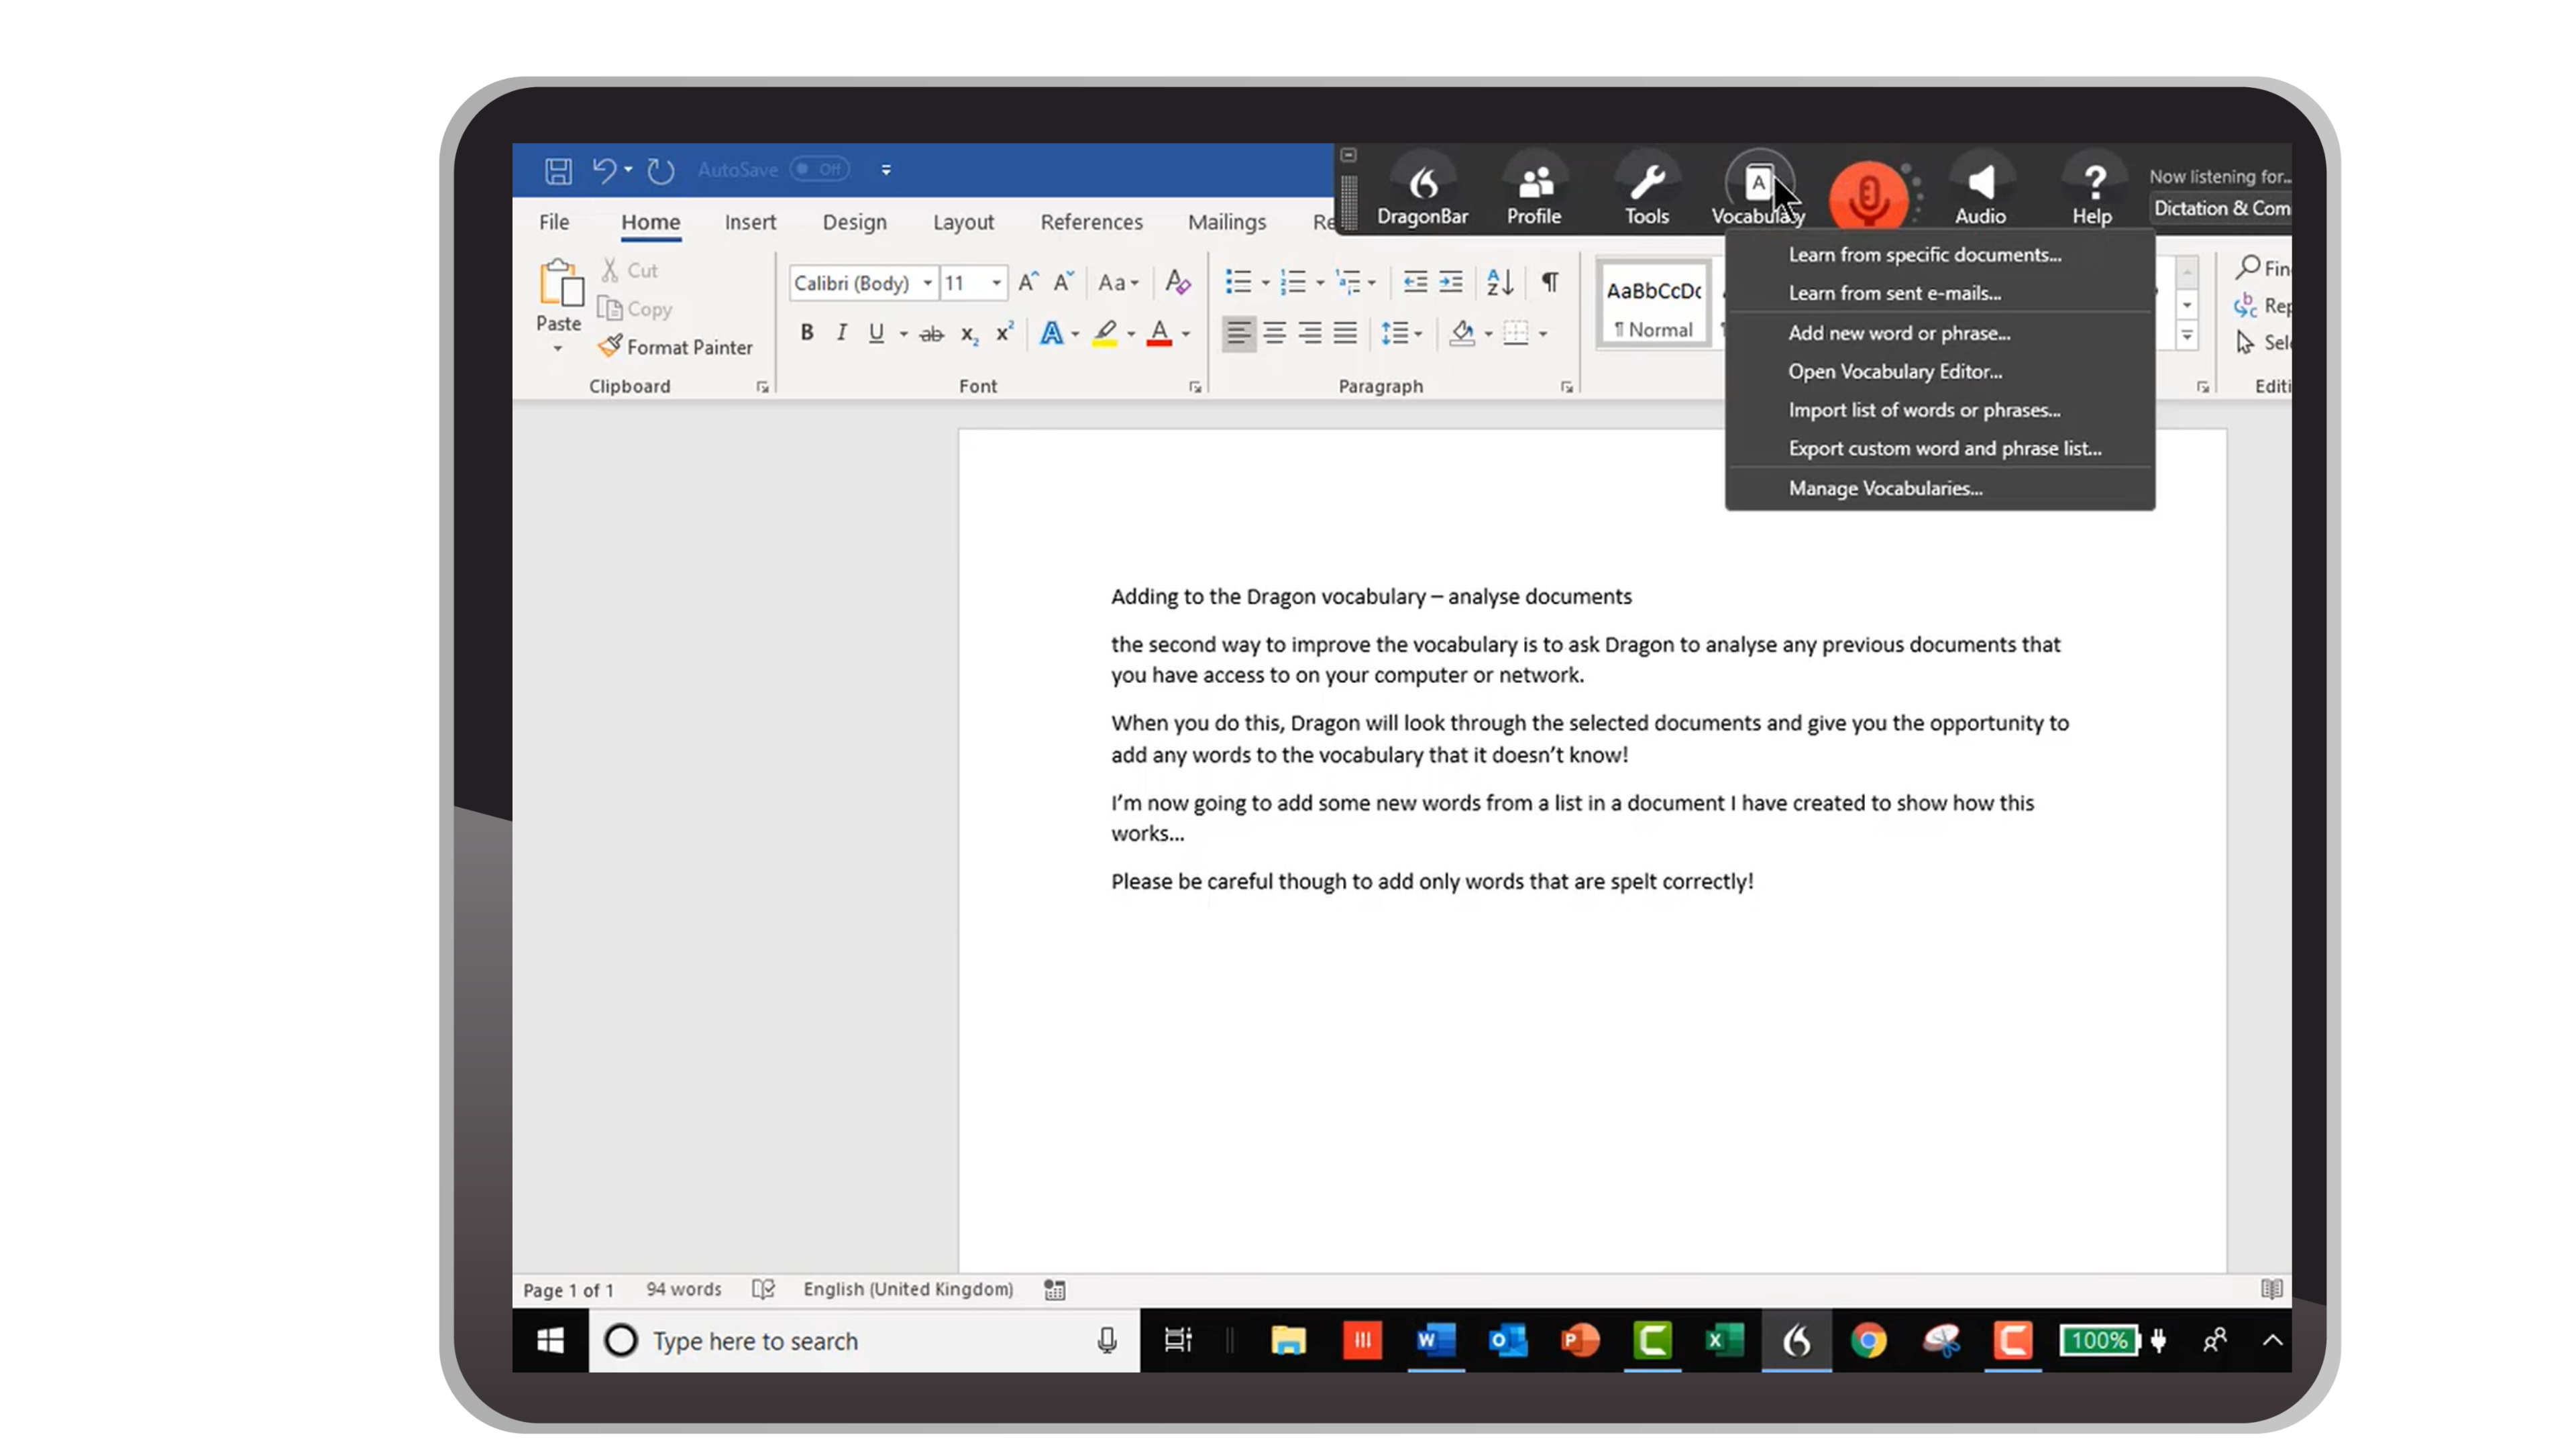Choose Learn from specific documents
2576x1449 pixels.
[1924, 255]
